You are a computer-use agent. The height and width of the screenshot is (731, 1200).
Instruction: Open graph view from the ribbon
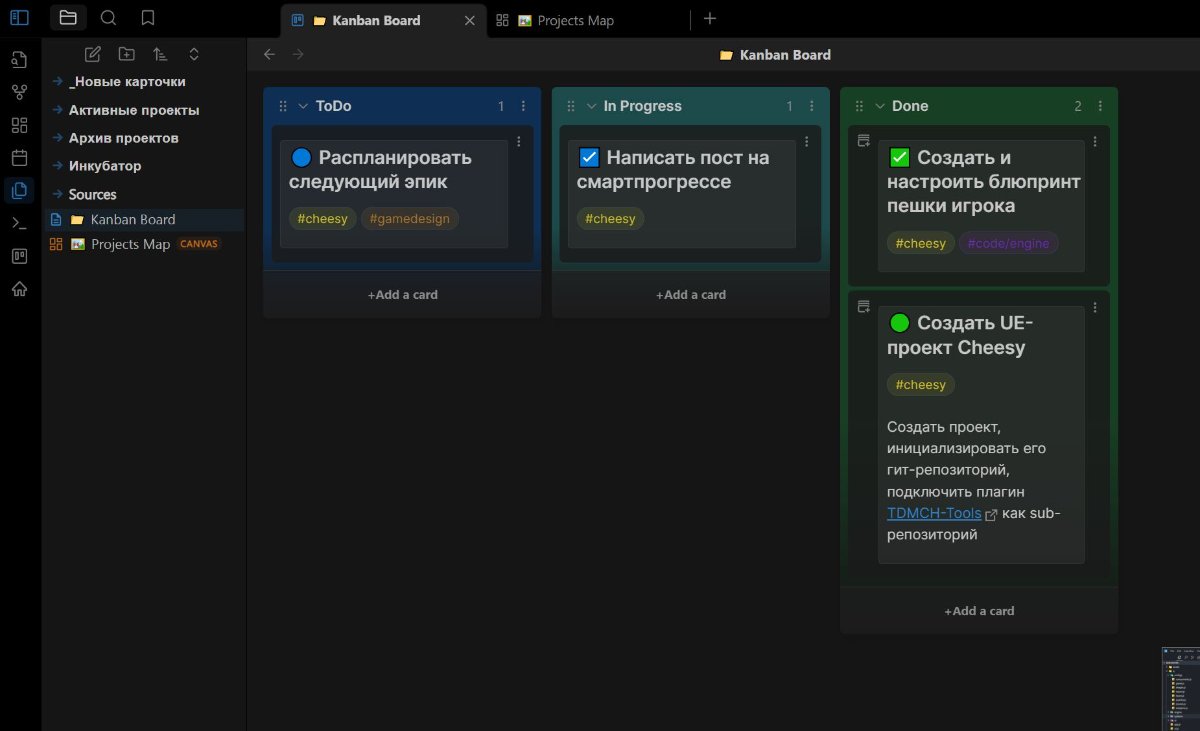point(19,92)
